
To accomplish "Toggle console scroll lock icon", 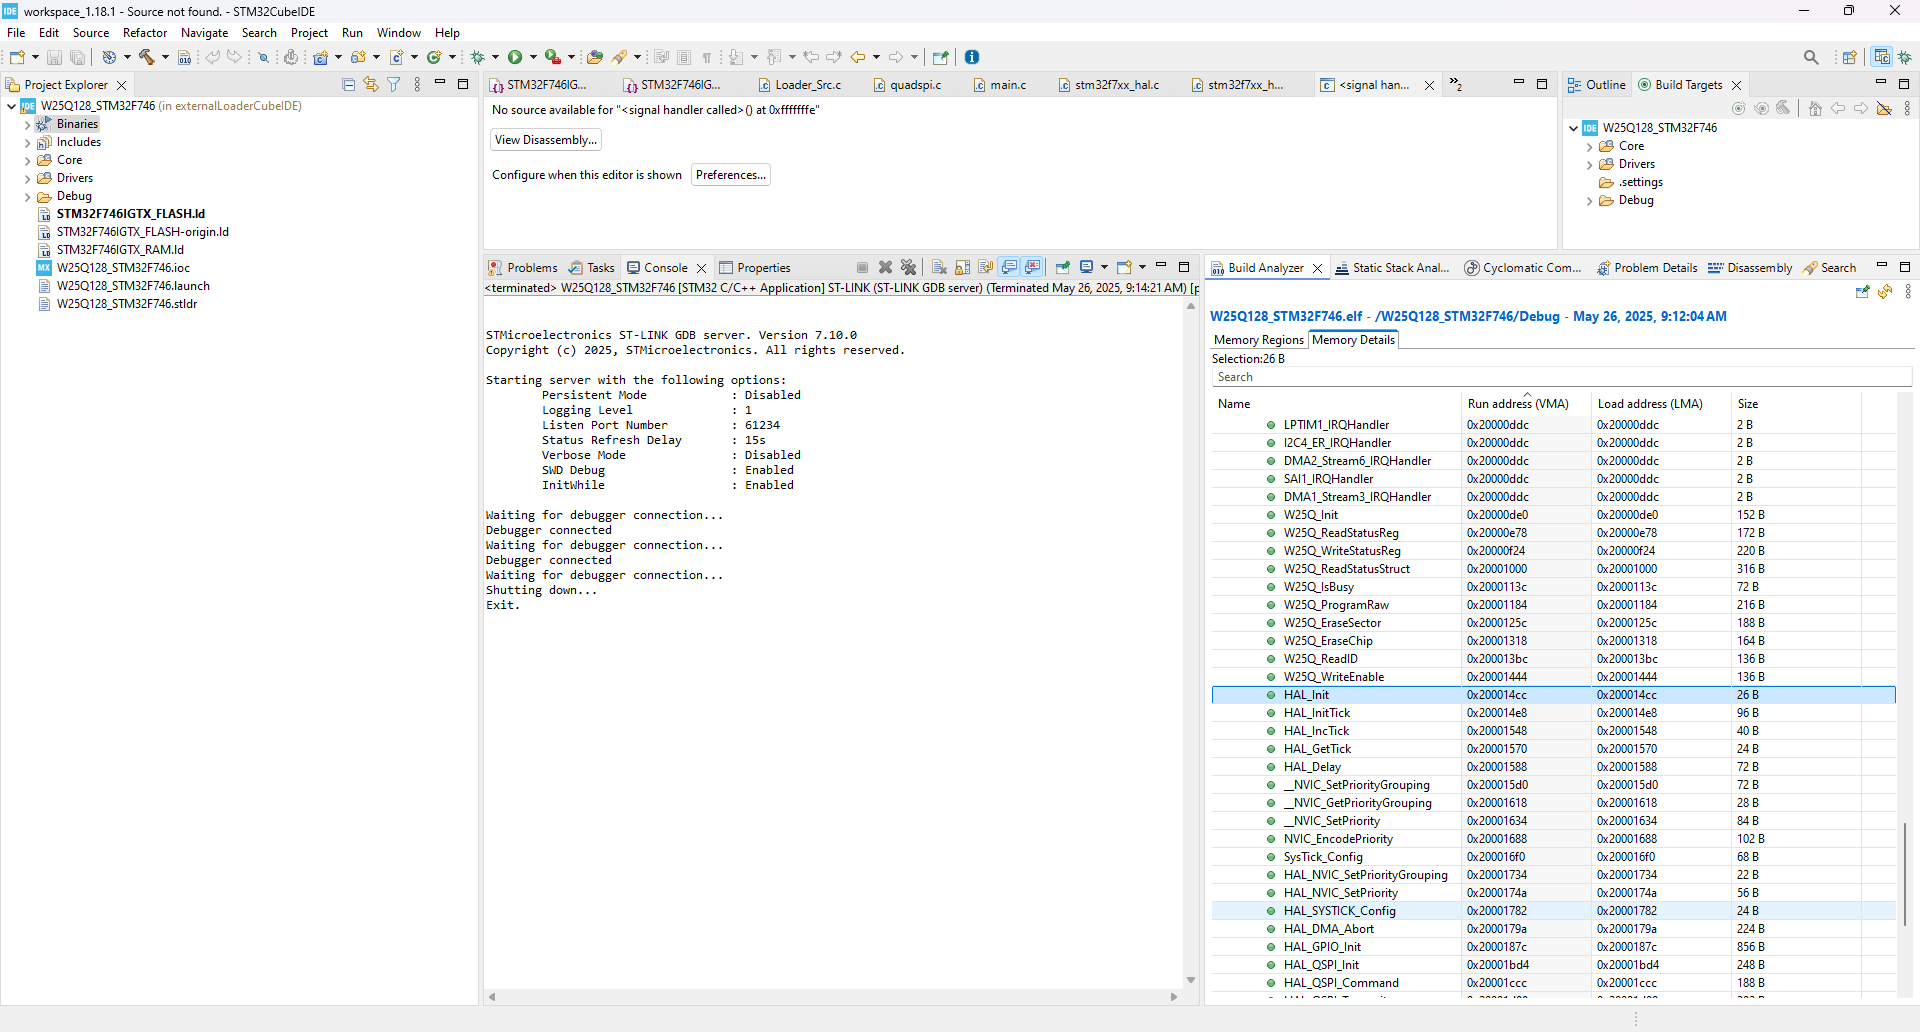I will [962, 267].
